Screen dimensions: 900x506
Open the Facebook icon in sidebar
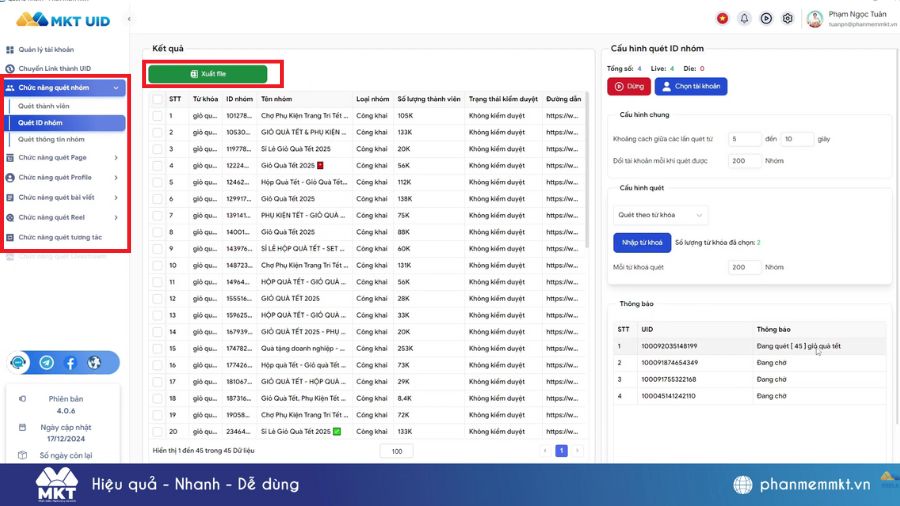[70, 363]
